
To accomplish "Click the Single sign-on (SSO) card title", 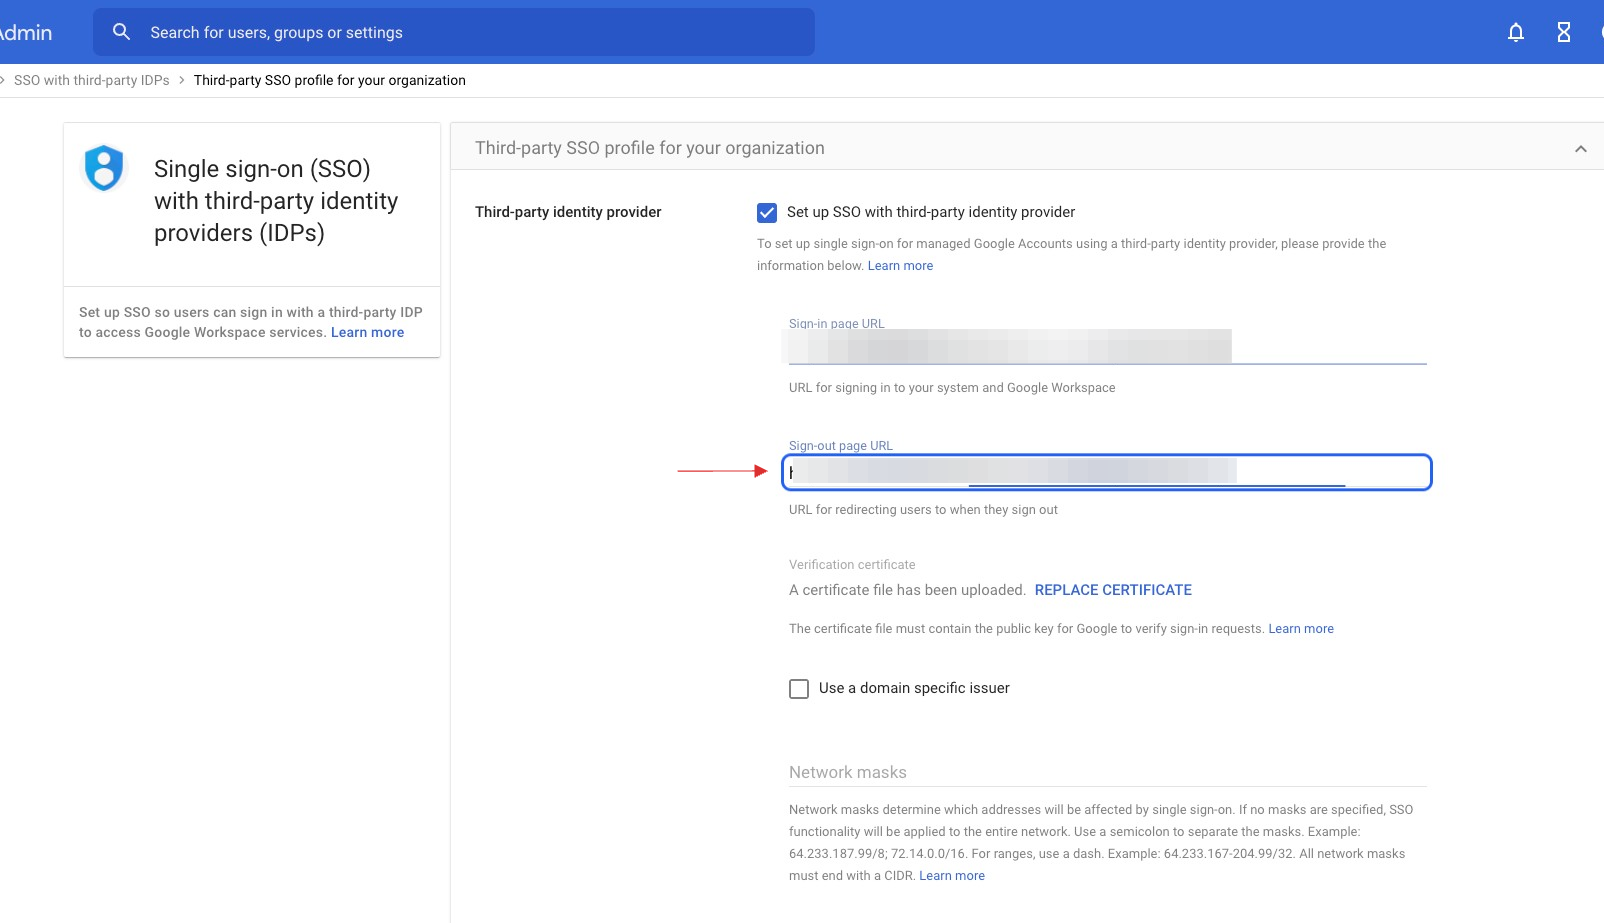I will (276, 201).
